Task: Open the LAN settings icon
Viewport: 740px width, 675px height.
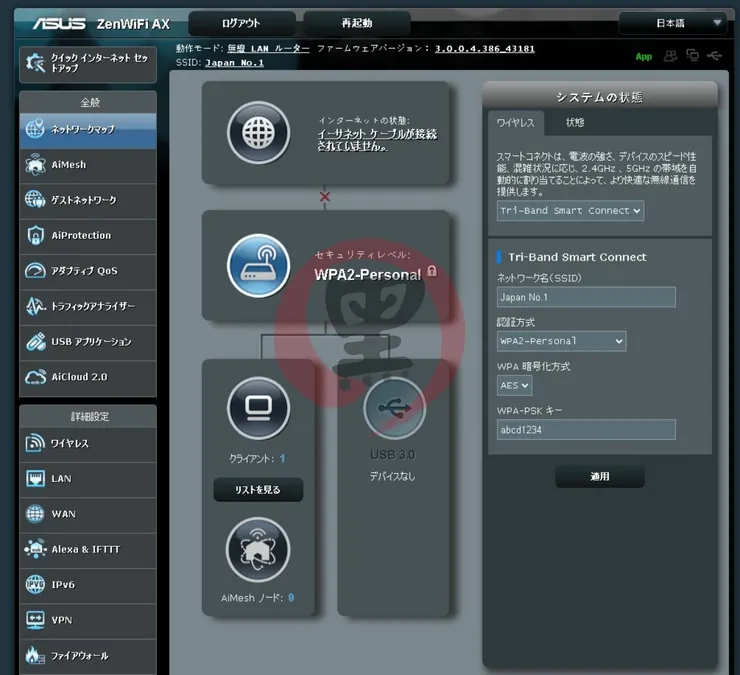Action: 35,478
